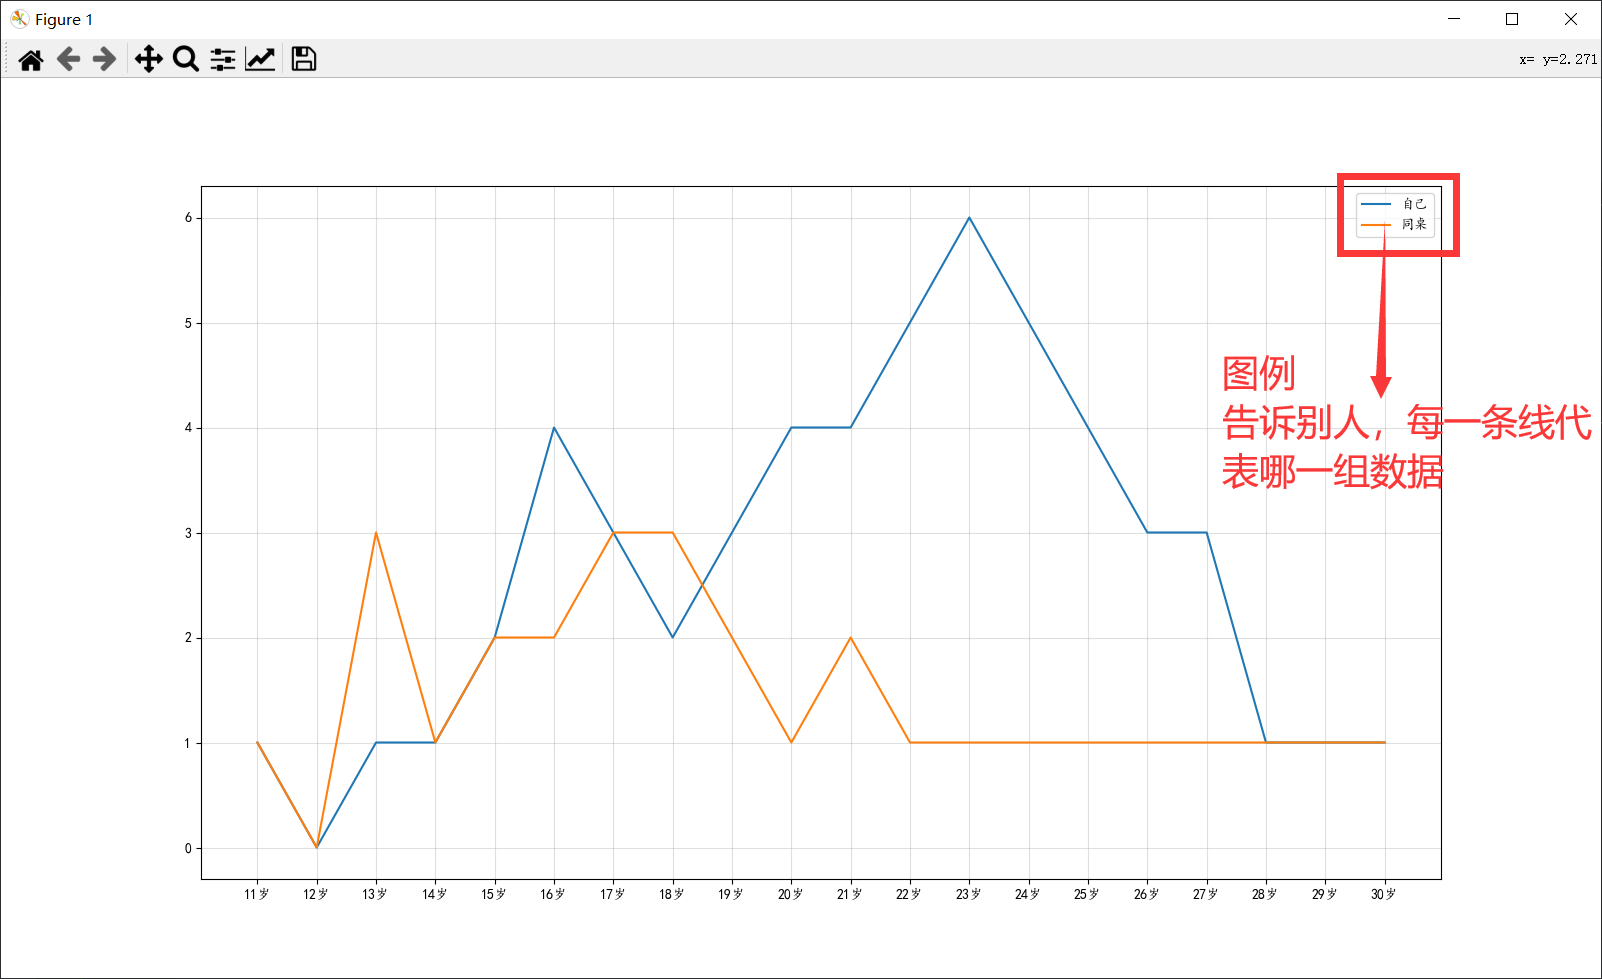Viewport: 1602px width, 979px height.
Task: Click the x-axis label '24岁'
Action: 1028,894
